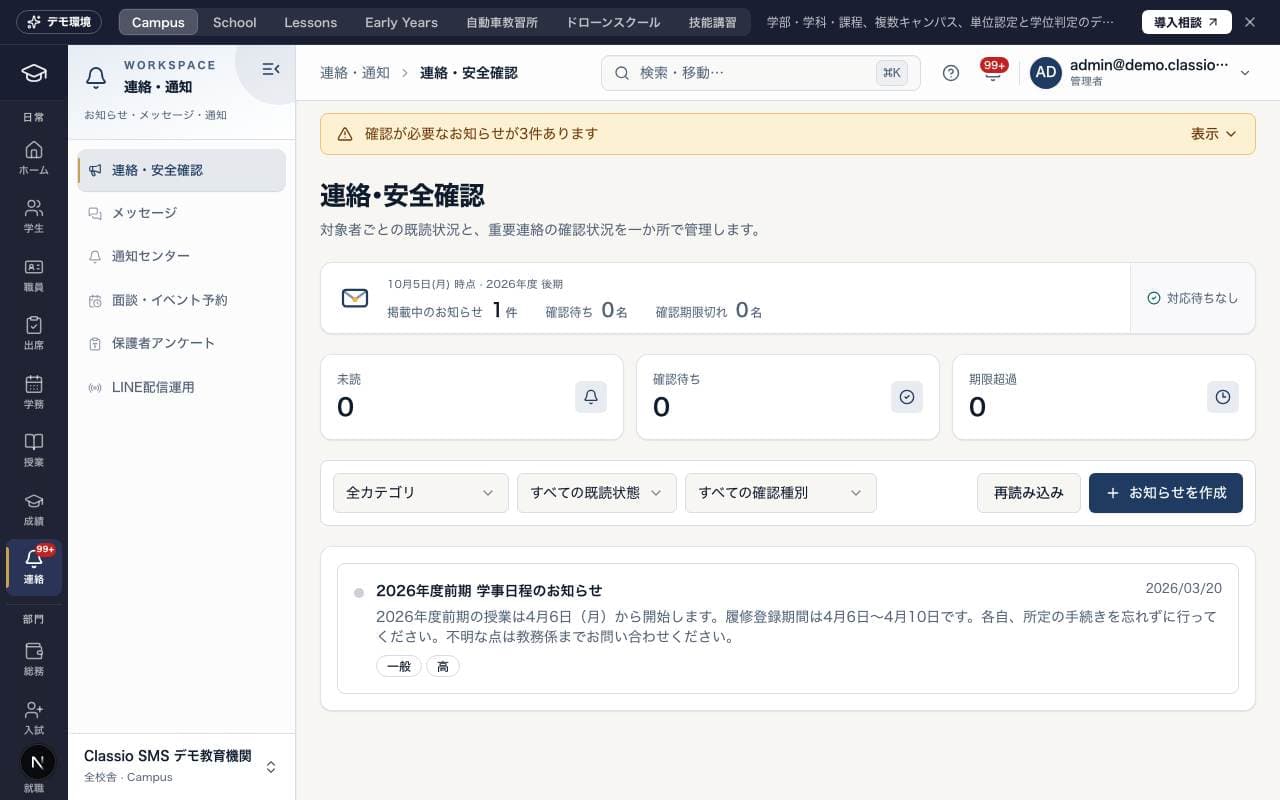Image resolution: width=1280 pixels, height=800 pixels.
Task: Switch to the Campus tab
Action: 158,22
